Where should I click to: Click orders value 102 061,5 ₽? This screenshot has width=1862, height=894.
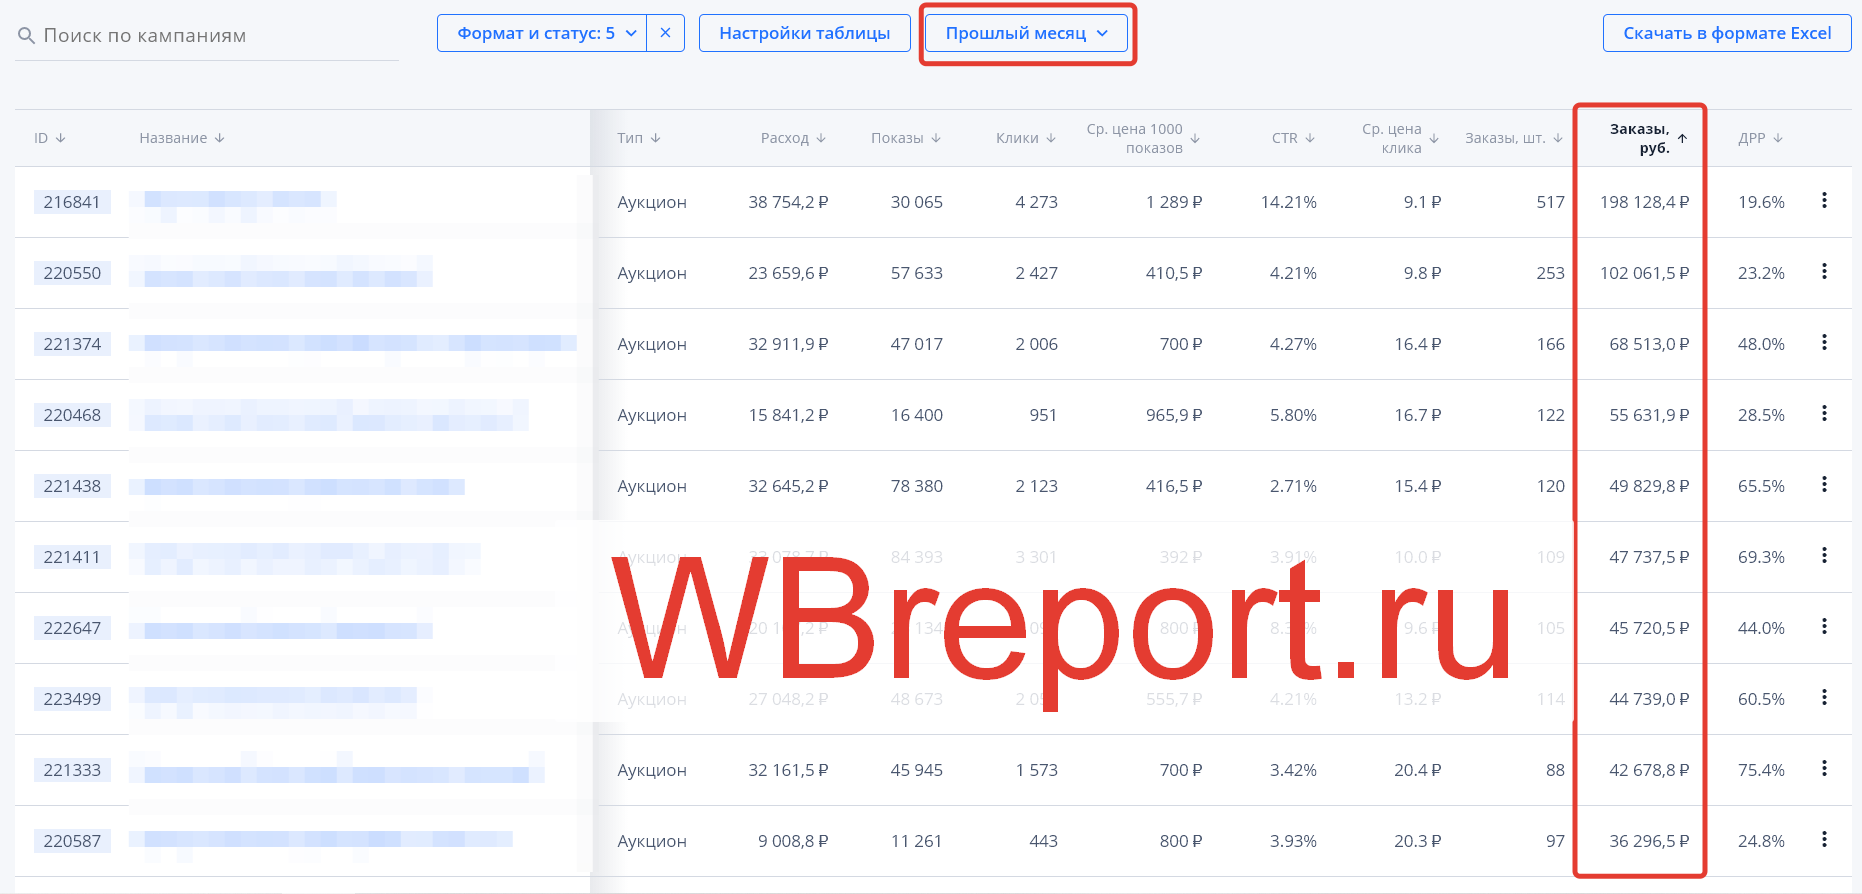tap(1644, 273)
